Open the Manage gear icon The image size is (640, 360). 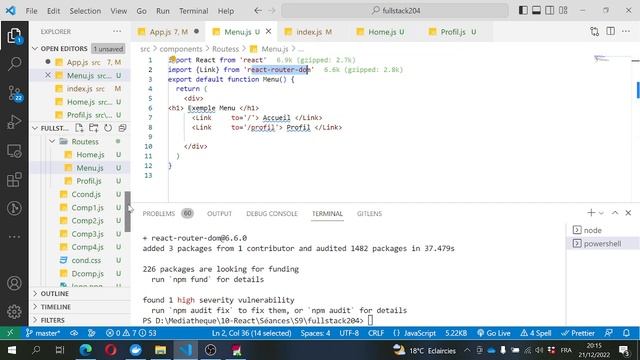(x=14, y=311)
